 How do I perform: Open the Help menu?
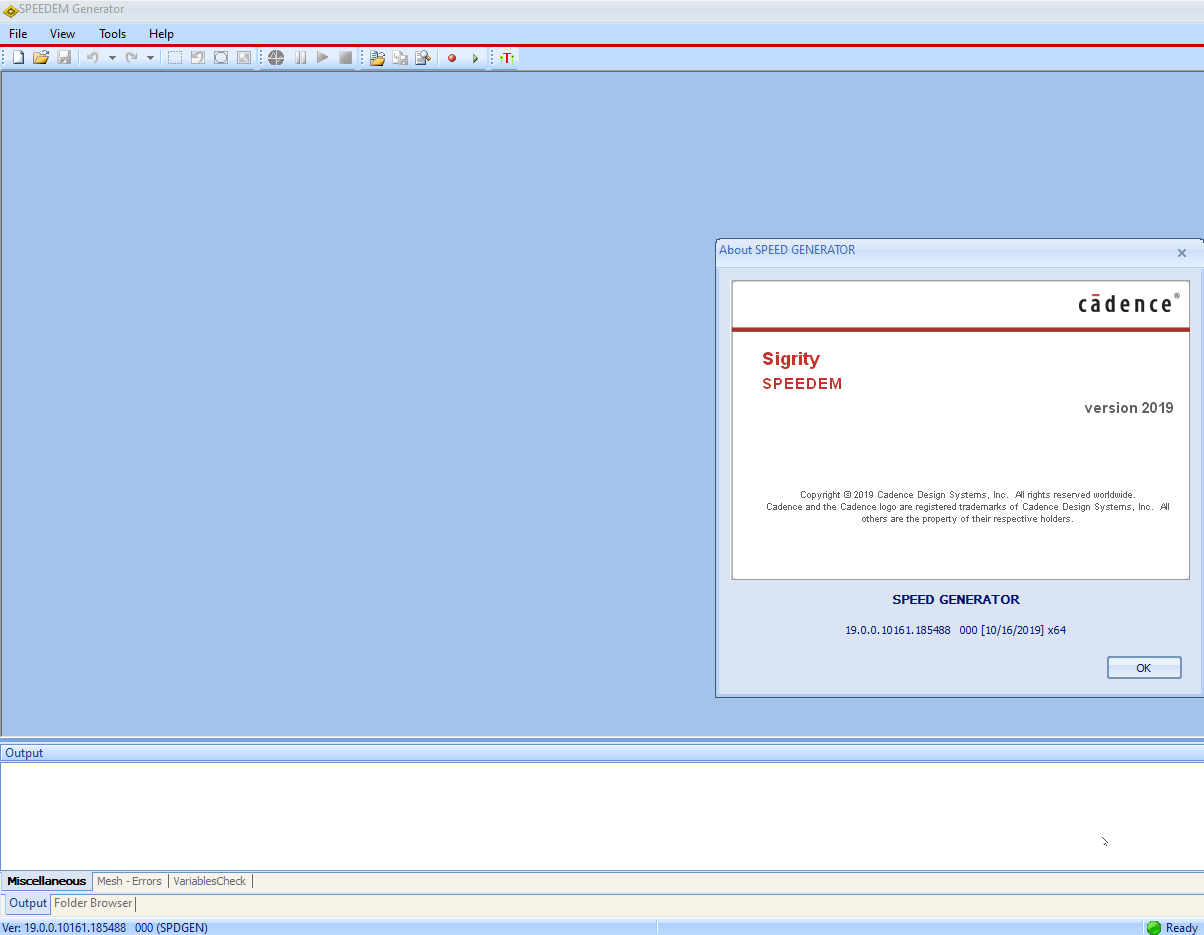coord(161,34)
